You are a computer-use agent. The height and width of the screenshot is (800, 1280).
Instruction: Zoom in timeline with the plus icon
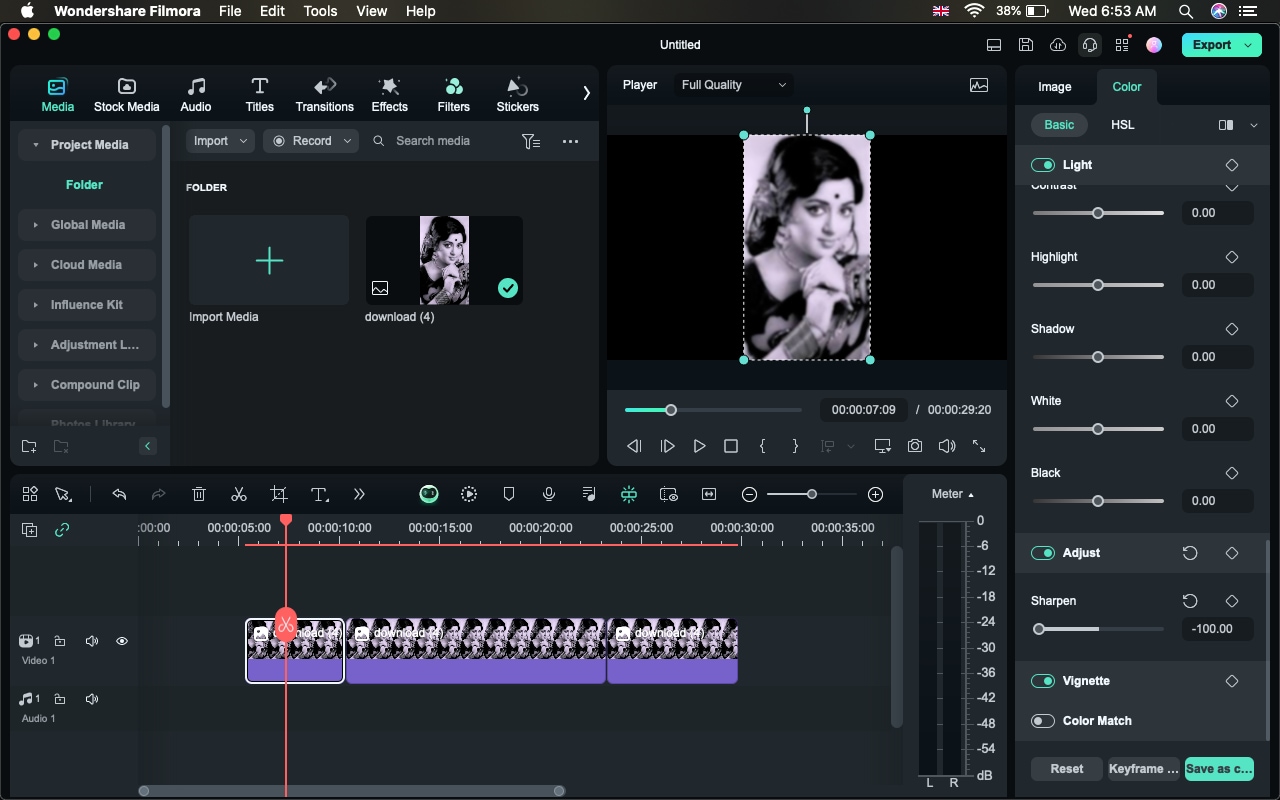(x=876, y=494)
